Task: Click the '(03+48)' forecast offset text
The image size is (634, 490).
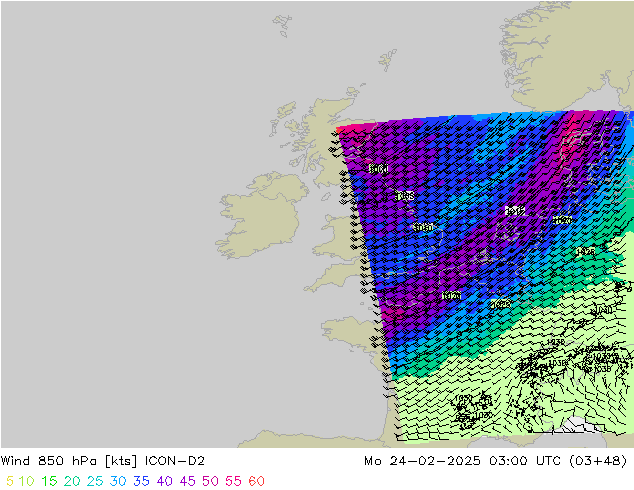Action: point(598,461)
